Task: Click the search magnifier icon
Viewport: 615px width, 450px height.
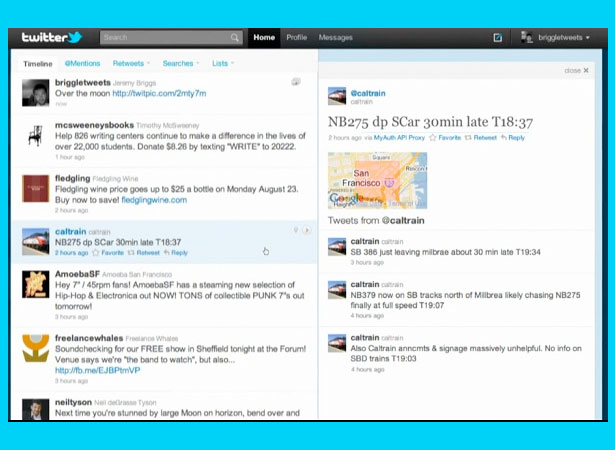Action: [x=235, y=38]
